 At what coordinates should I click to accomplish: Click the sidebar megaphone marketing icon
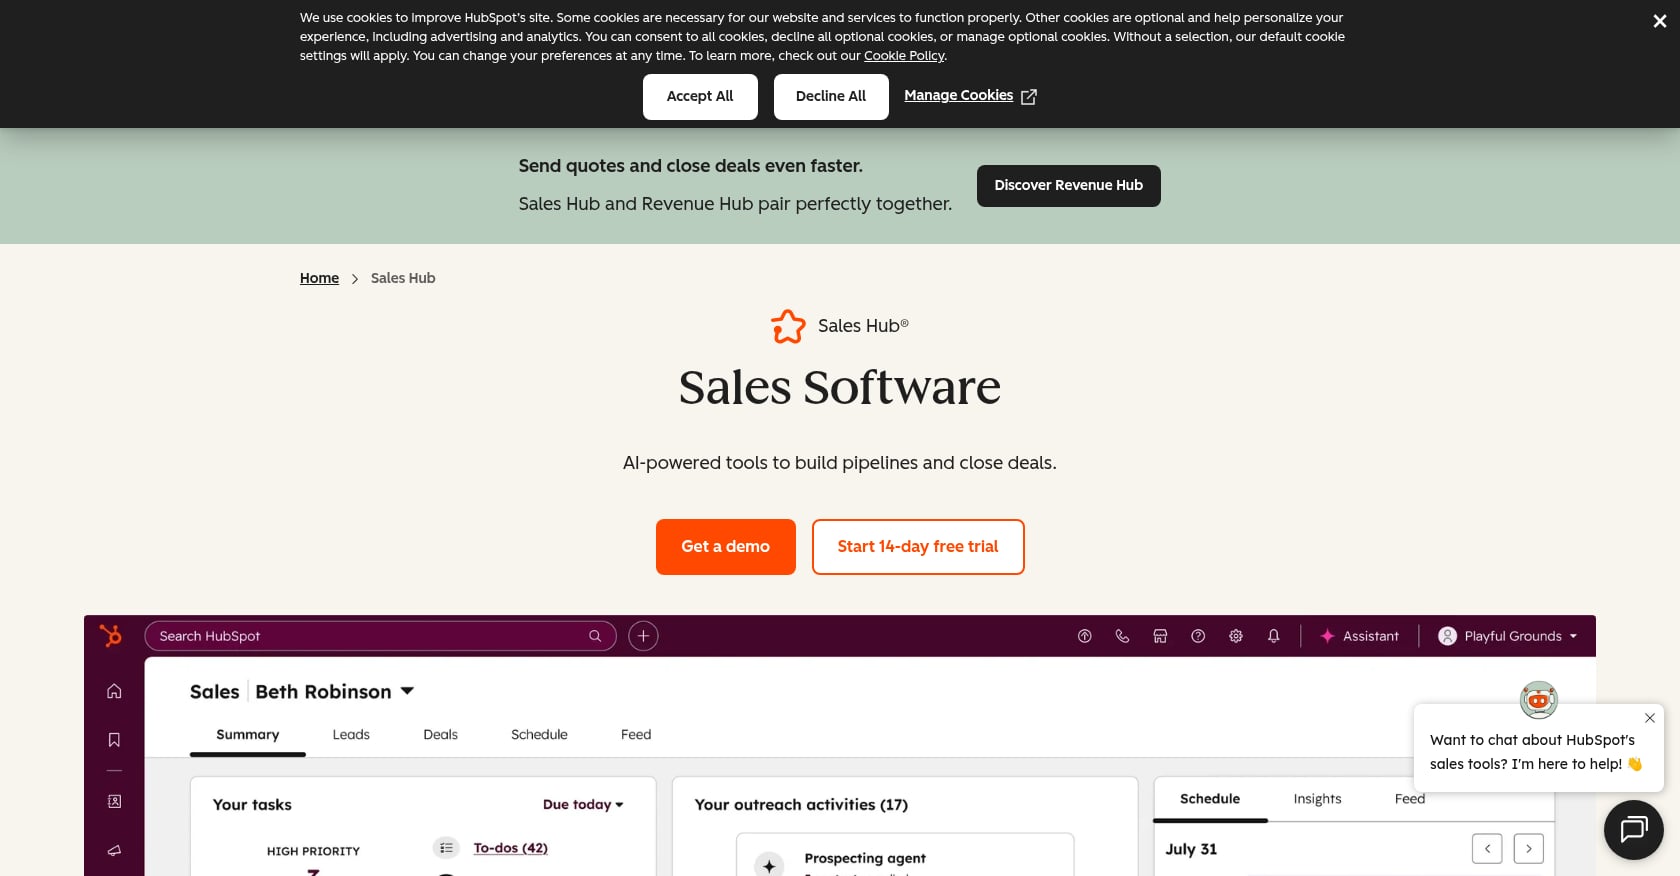(114, 850)
